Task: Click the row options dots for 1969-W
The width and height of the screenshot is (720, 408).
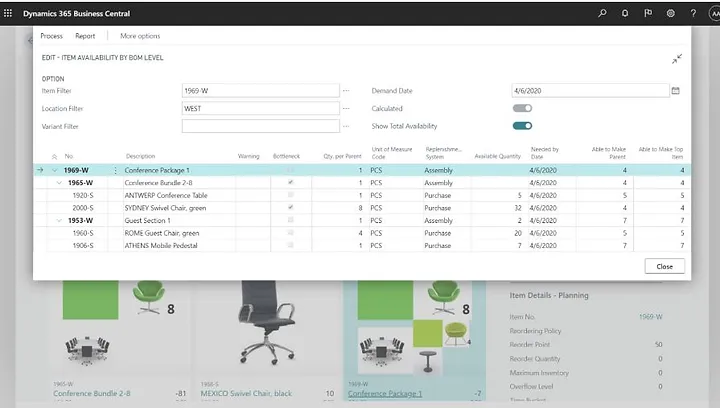Action: [x=115, y=171]
